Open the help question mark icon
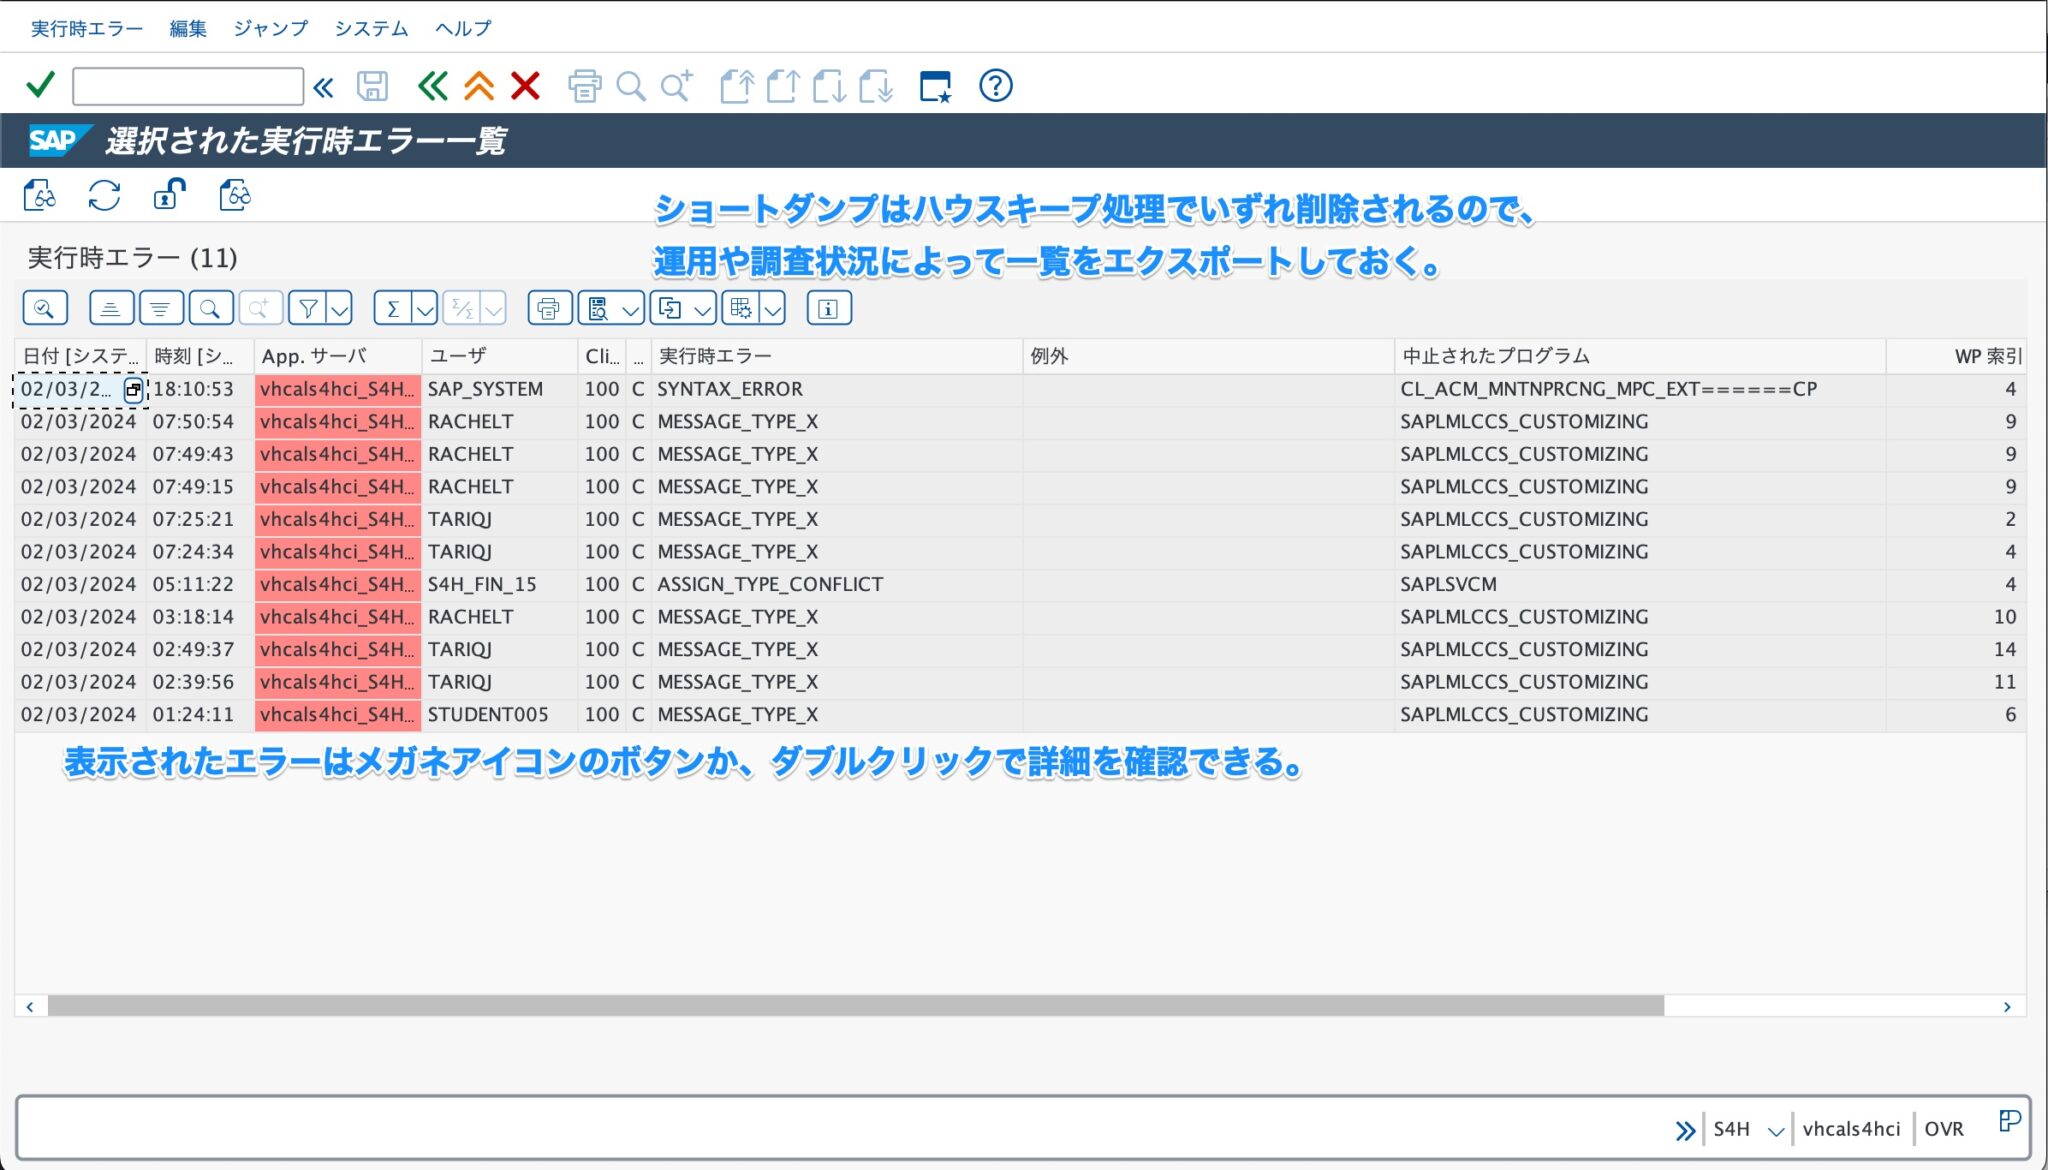The height and width of the screenshot is (1170, 2048). [x=995, y=85]
